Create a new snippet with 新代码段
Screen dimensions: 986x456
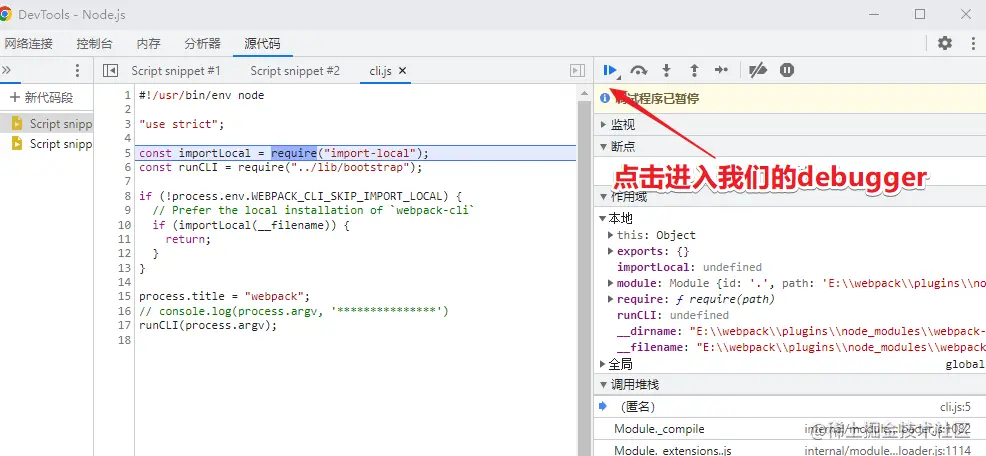click(42, 97)
